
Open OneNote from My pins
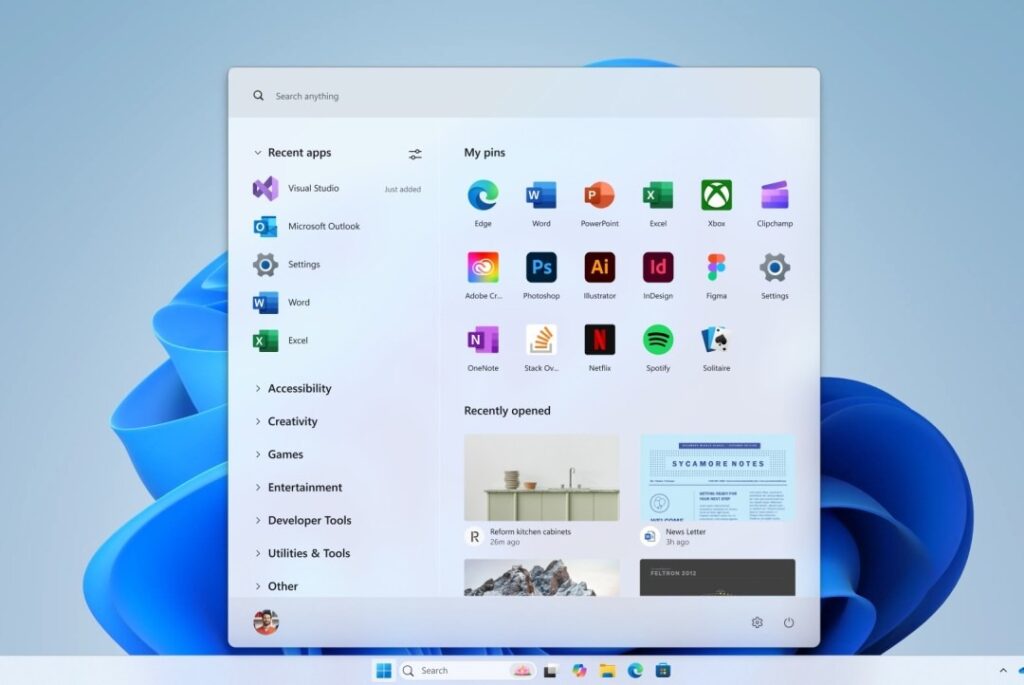(x=482, y=342)
